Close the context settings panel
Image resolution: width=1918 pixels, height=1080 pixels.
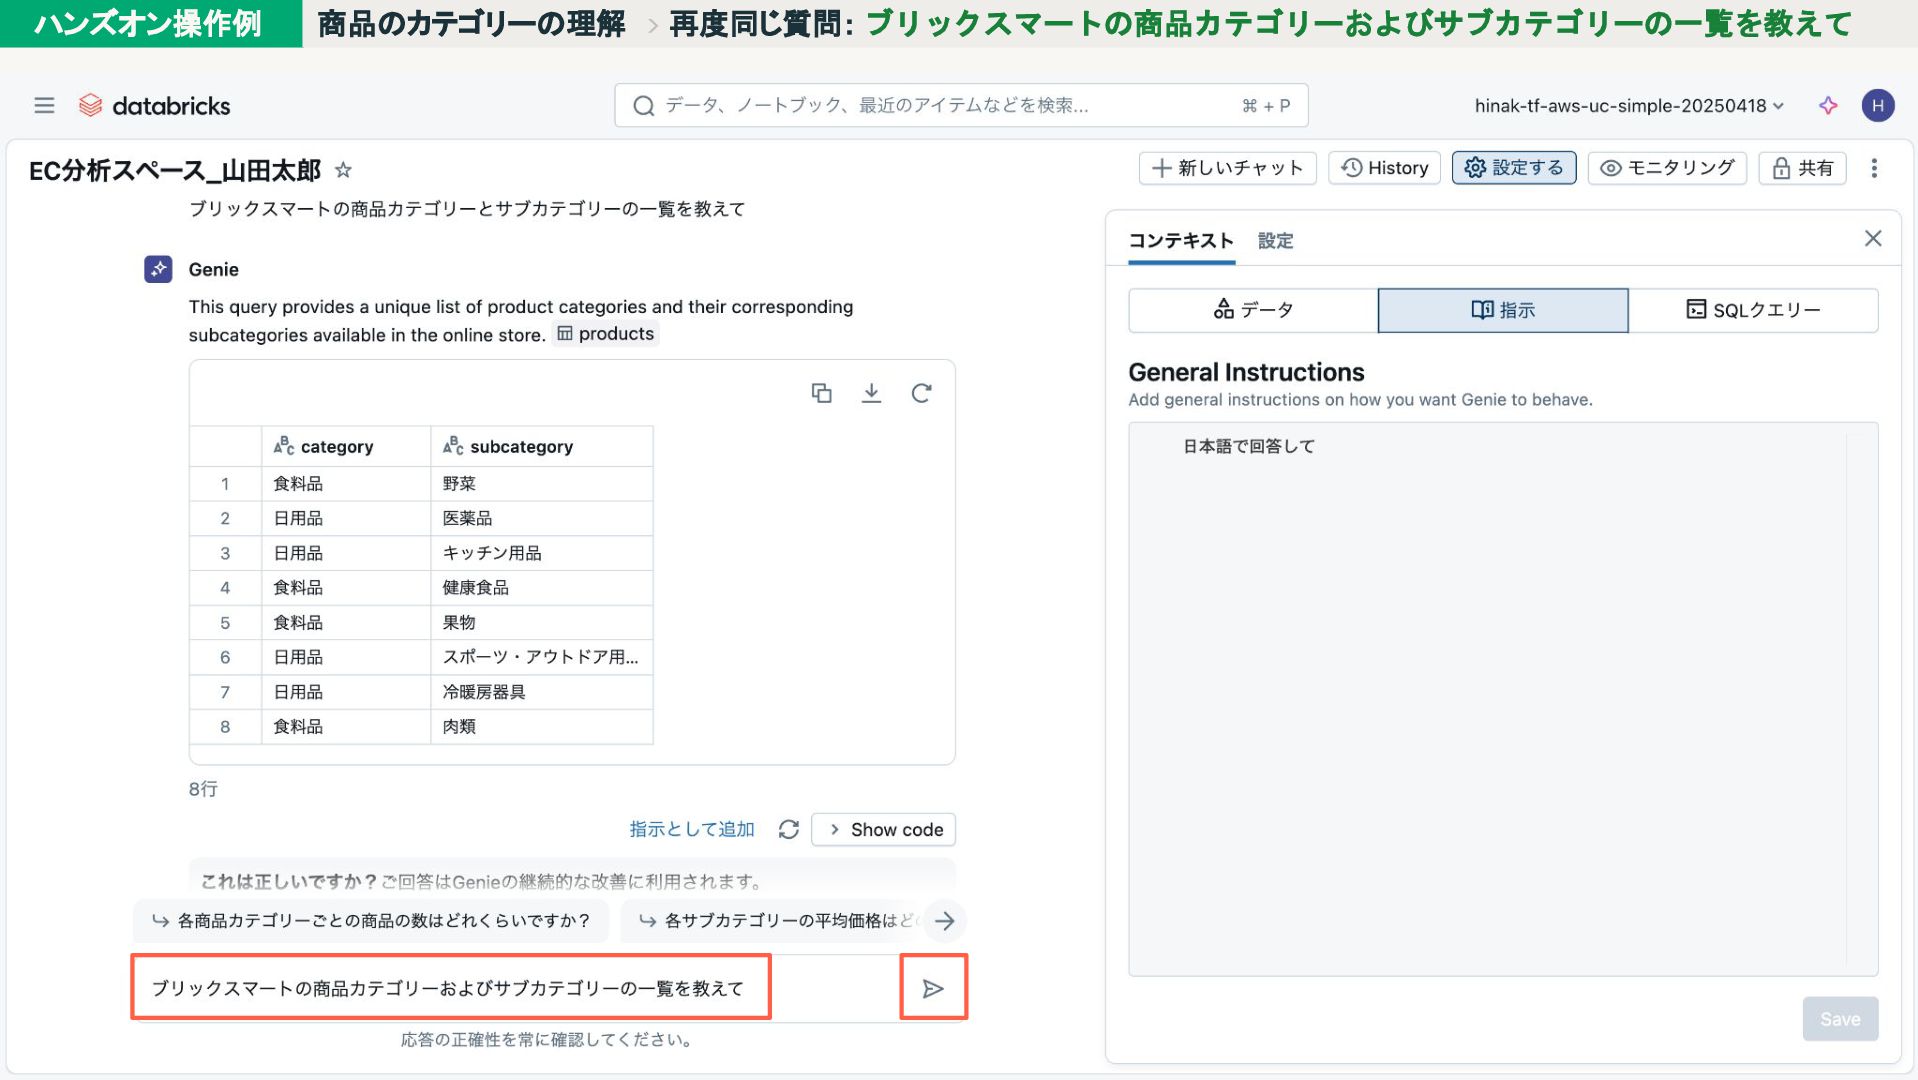[1872, 238]
